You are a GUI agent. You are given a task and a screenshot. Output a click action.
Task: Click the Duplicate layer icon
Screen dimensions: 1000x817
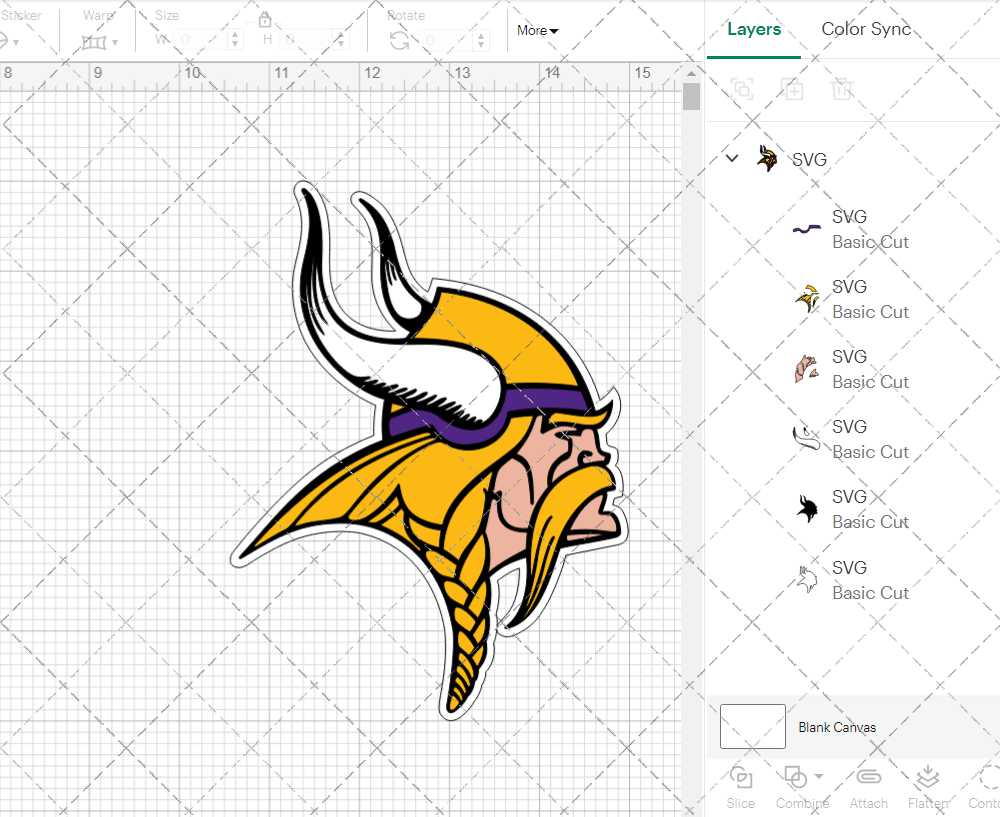[x=793, y=89]
